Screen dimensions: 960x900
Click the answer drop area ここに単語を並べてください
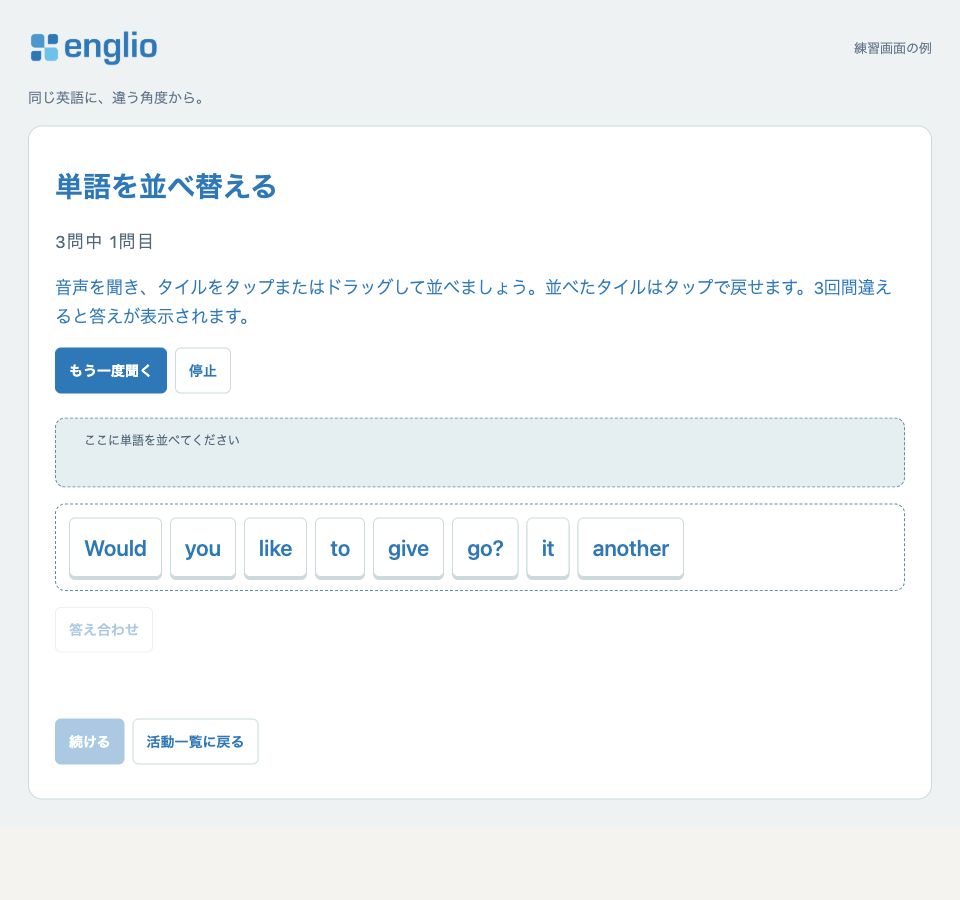tap(480, 452)
